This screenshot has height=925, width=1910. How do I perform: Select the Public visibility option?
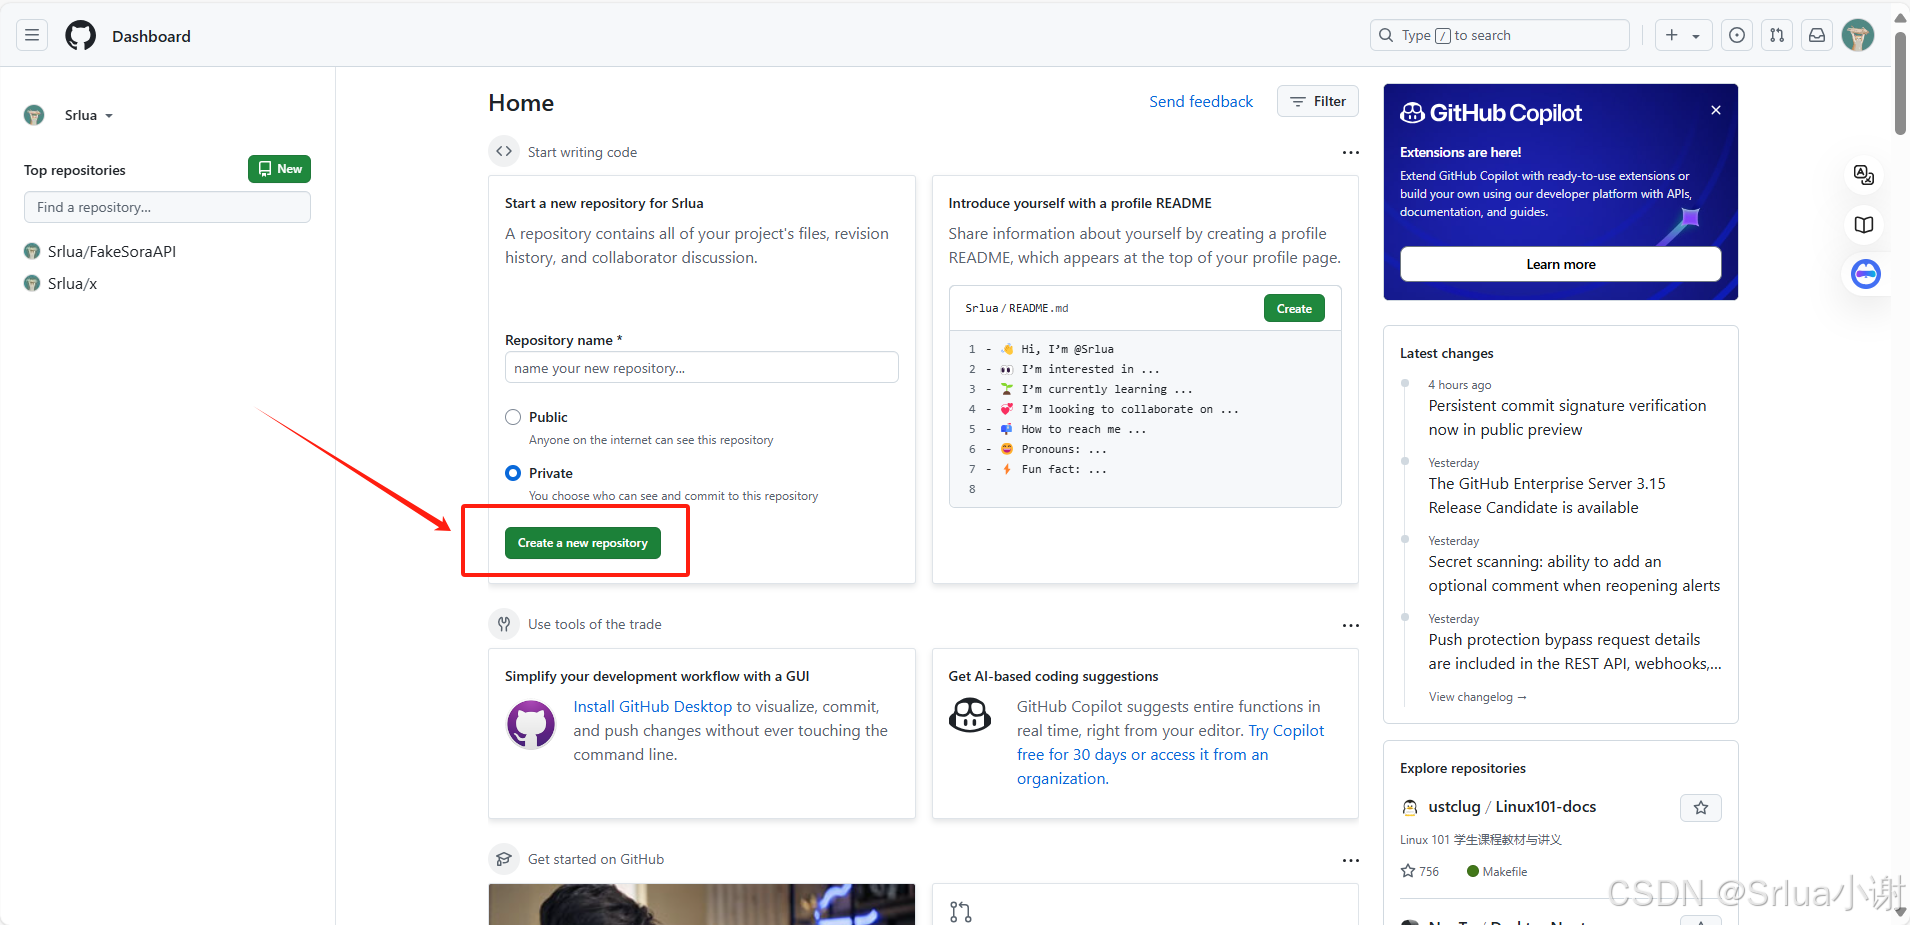pyautogui.click(x=513, y=417)
